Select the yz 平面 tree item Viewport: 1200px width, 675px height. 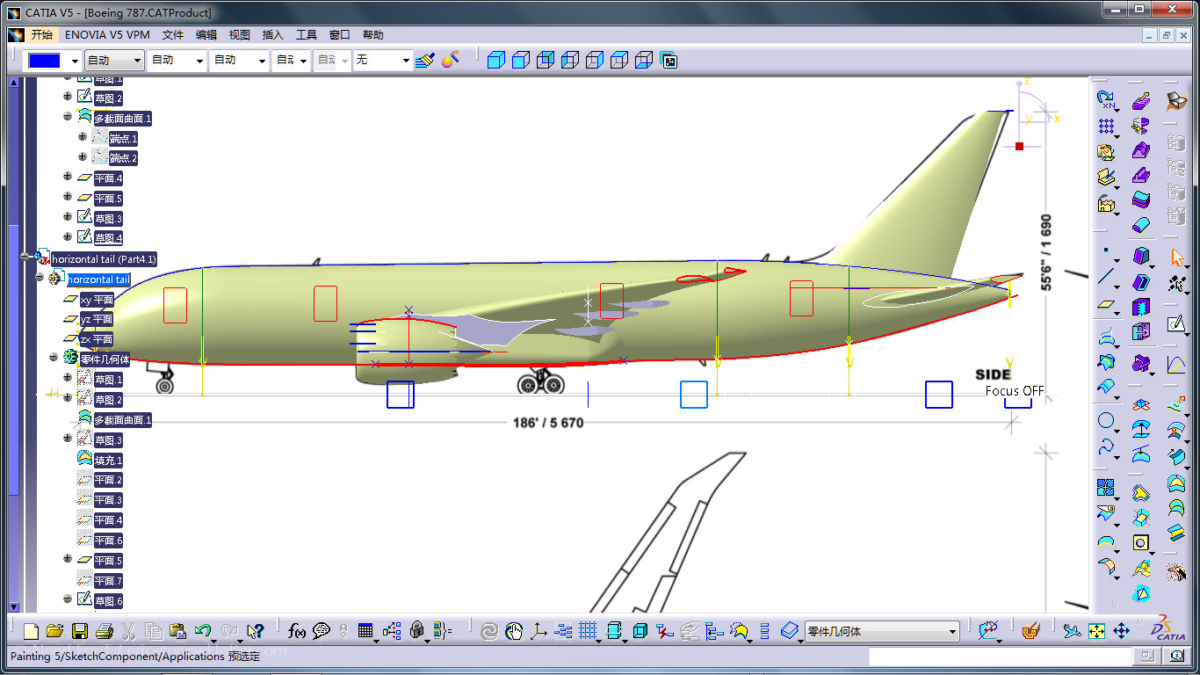(96, 319)
